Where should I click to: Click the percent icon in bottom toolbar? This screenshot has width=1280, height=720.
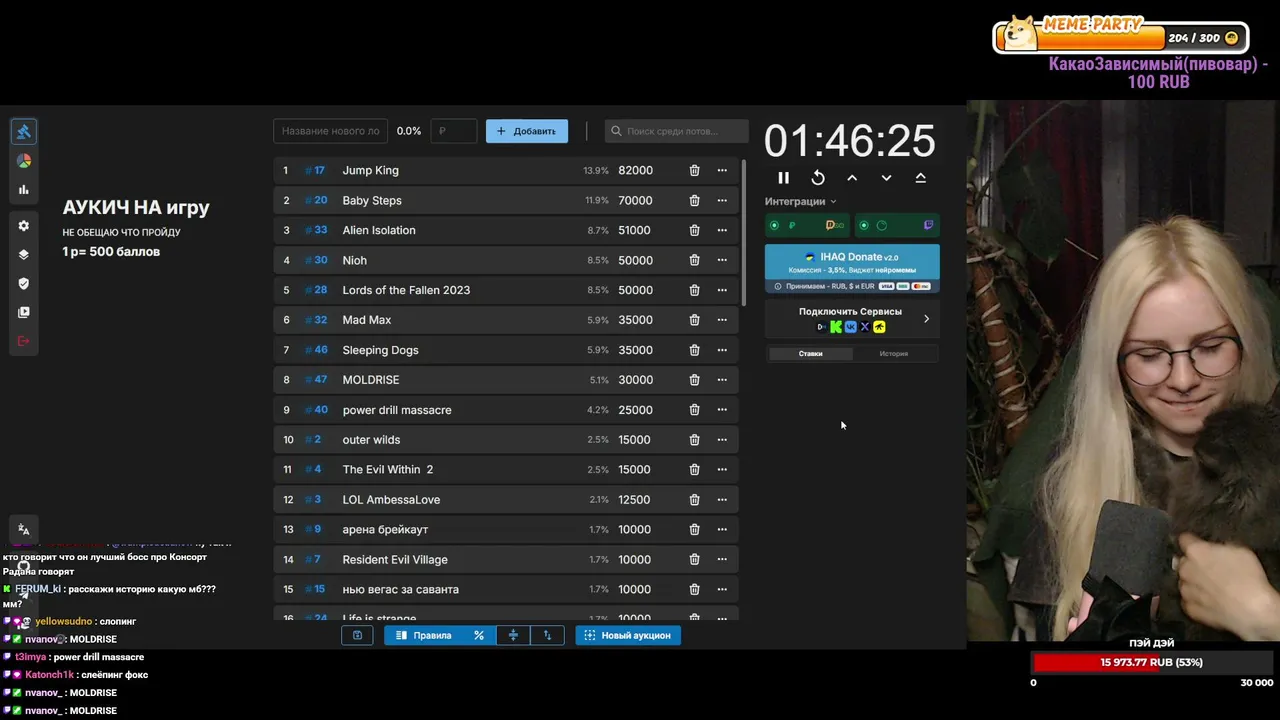(479, 635)
